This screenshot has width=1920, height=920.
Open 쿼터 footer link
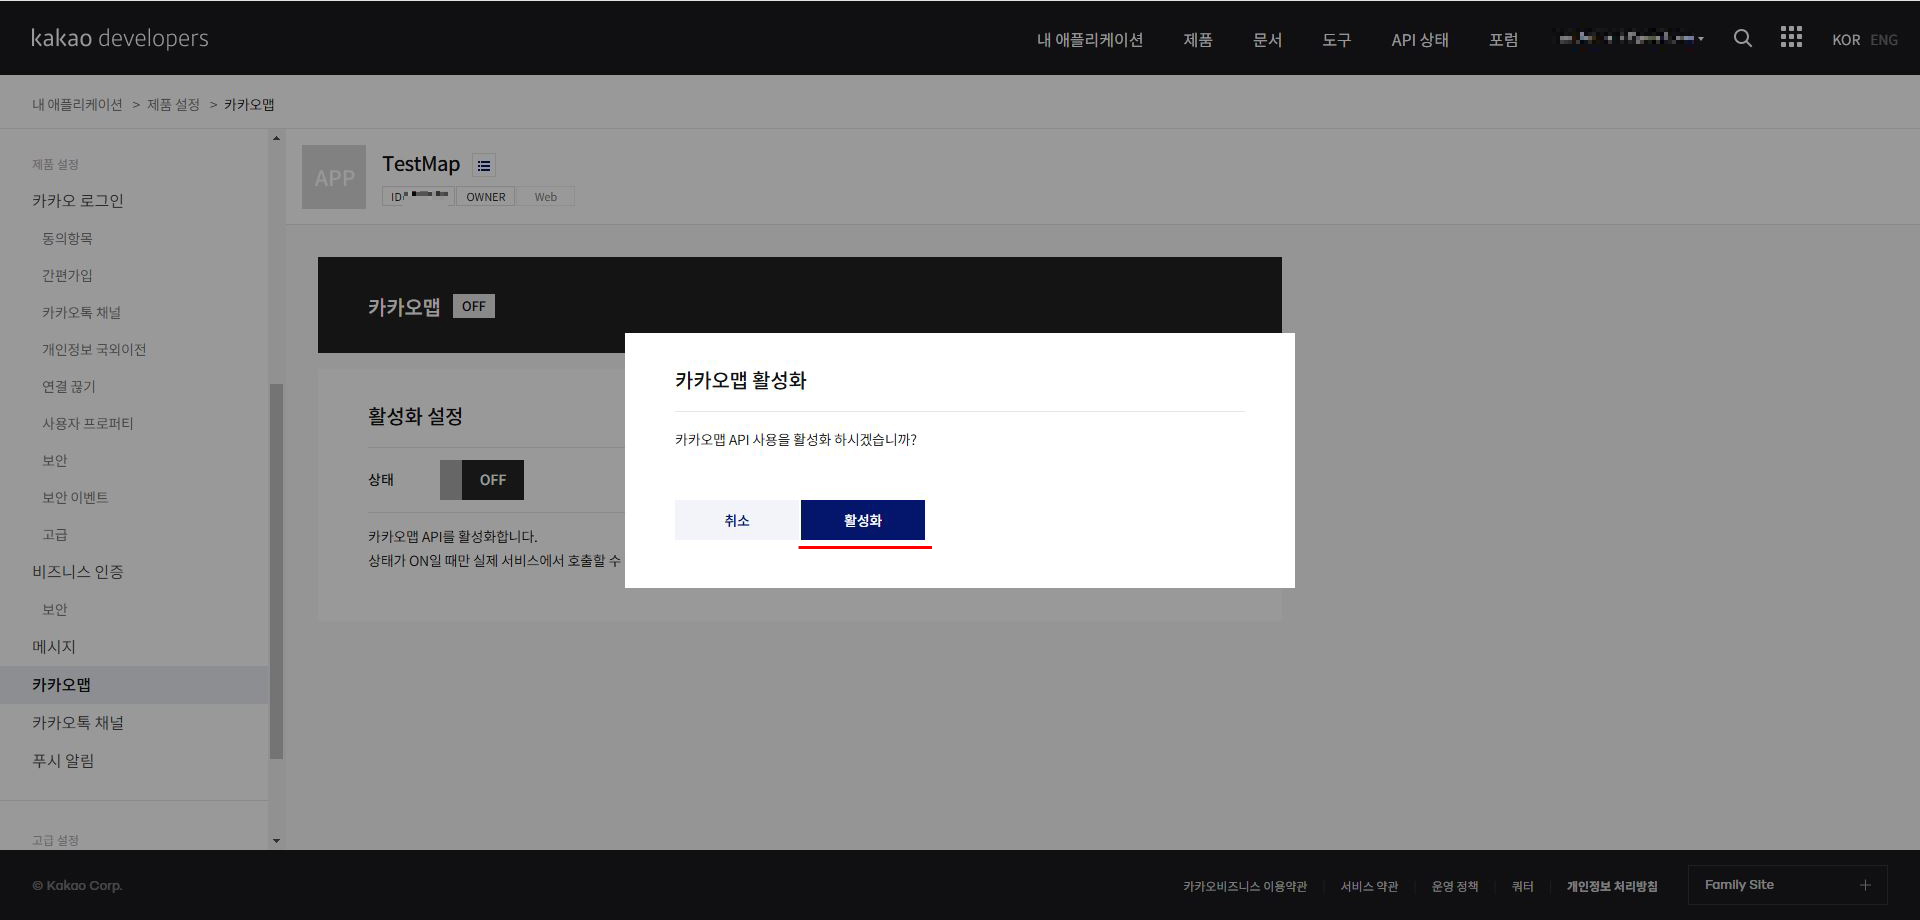coord(1522,886)
